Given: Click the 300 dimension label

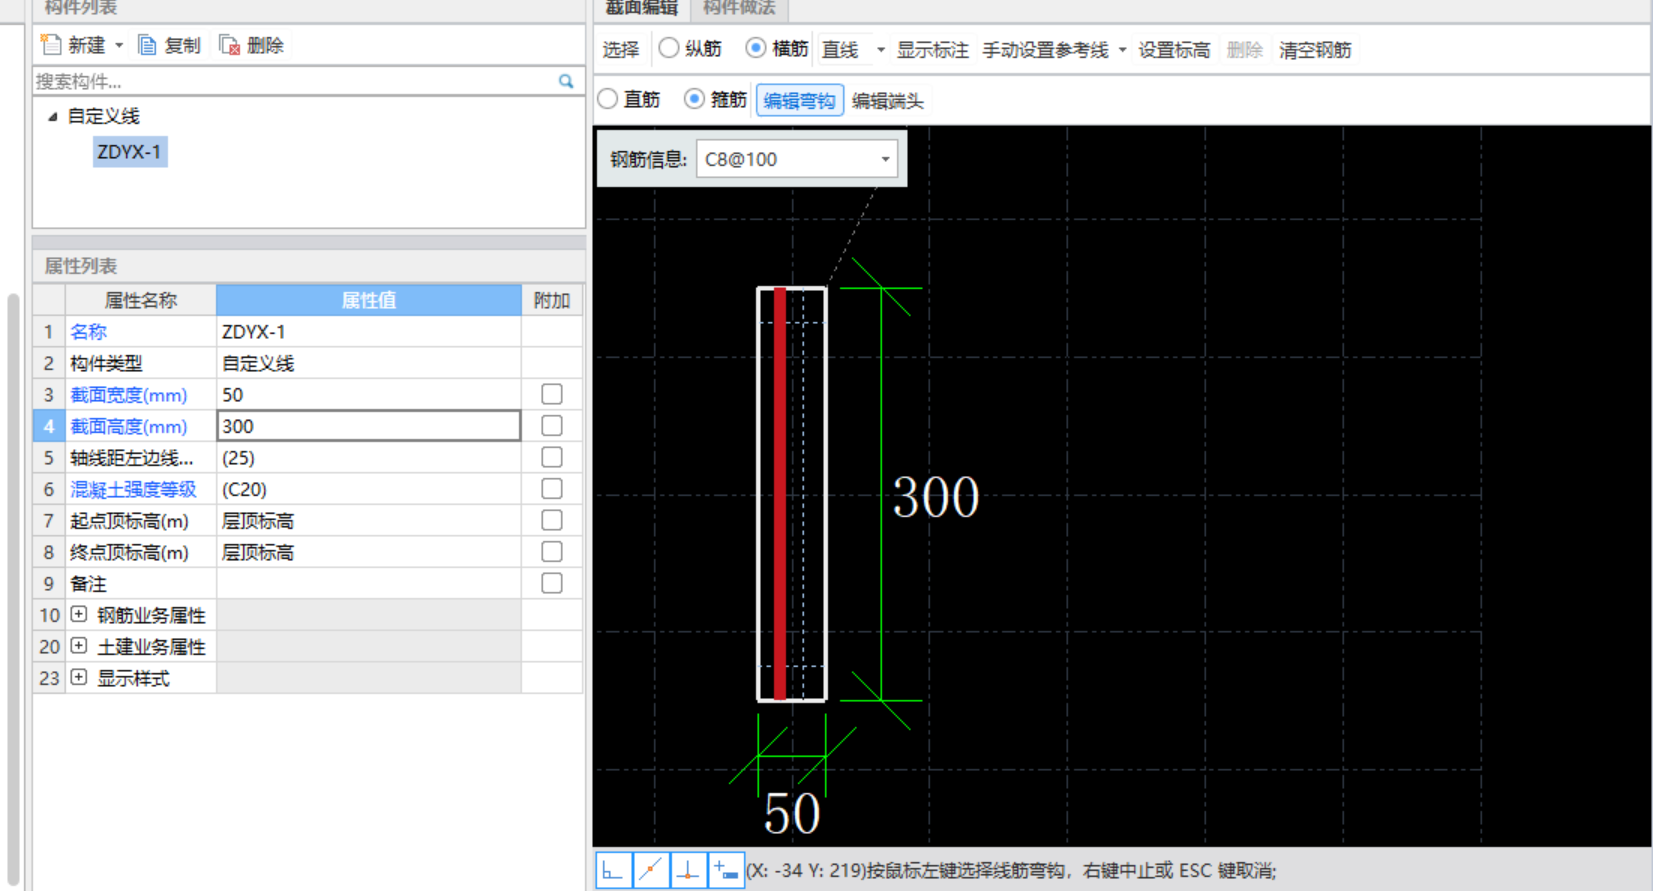Looking at the screenshot, I should (x=936, y=497).
